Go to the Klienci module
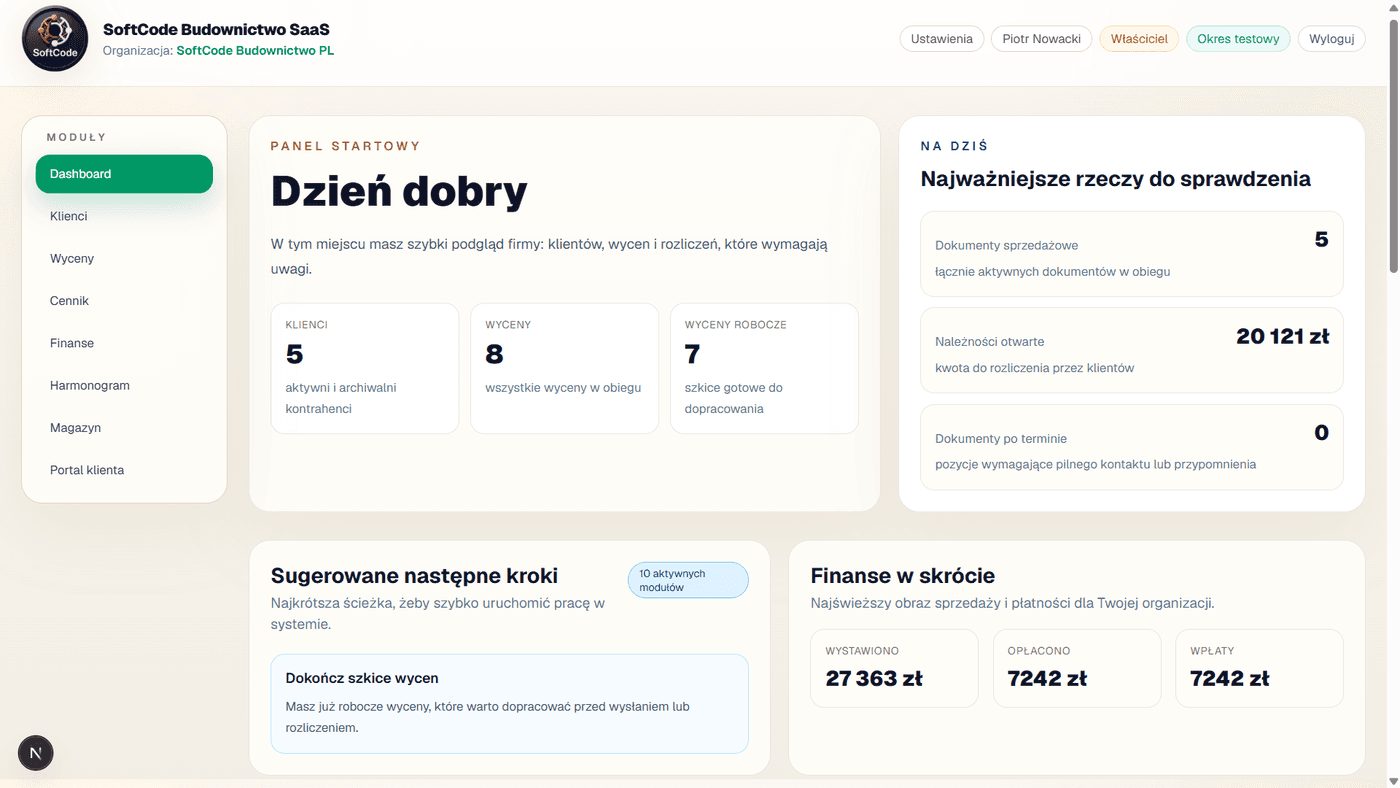The image size is (1400, 788). click(124, 216)
